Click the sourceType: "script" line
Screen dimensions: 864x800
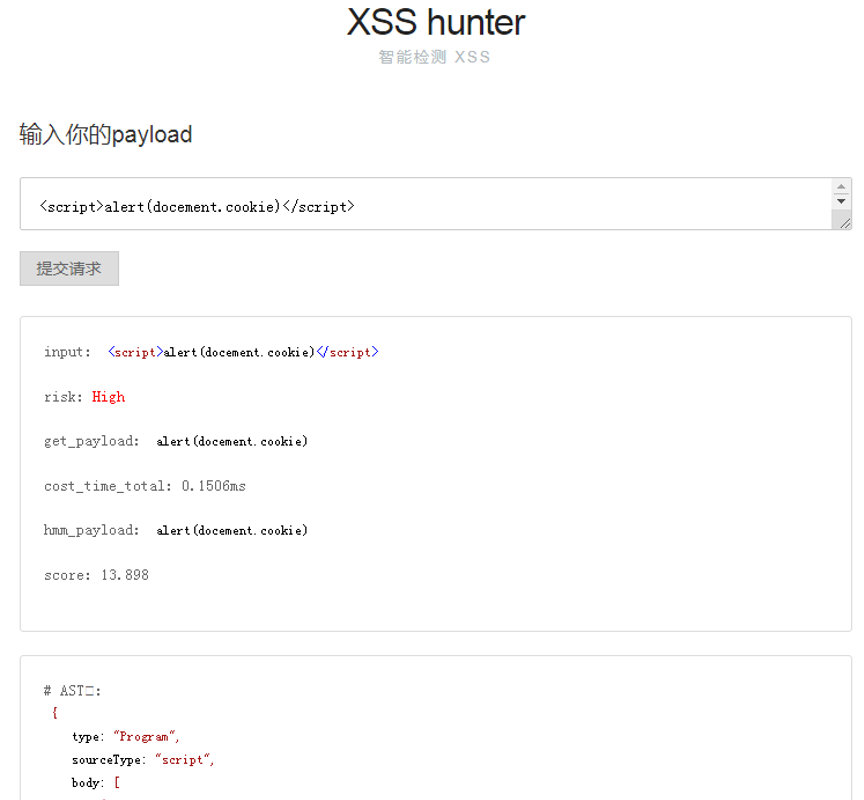coord(143,760)
